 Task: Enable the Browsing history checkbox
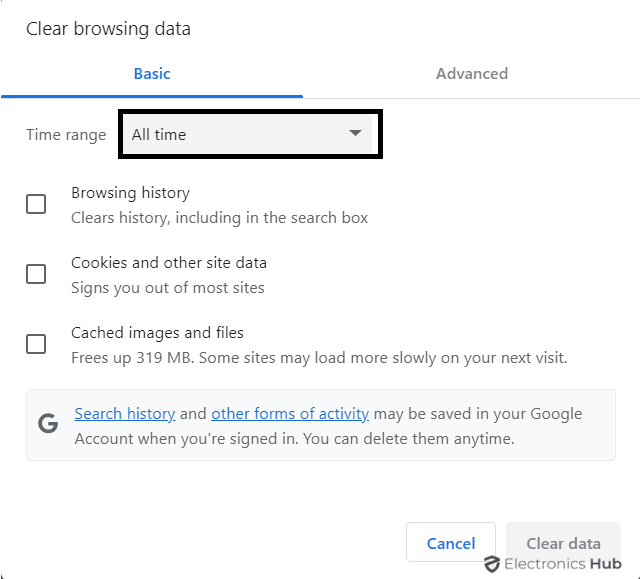tap(36, 204)
